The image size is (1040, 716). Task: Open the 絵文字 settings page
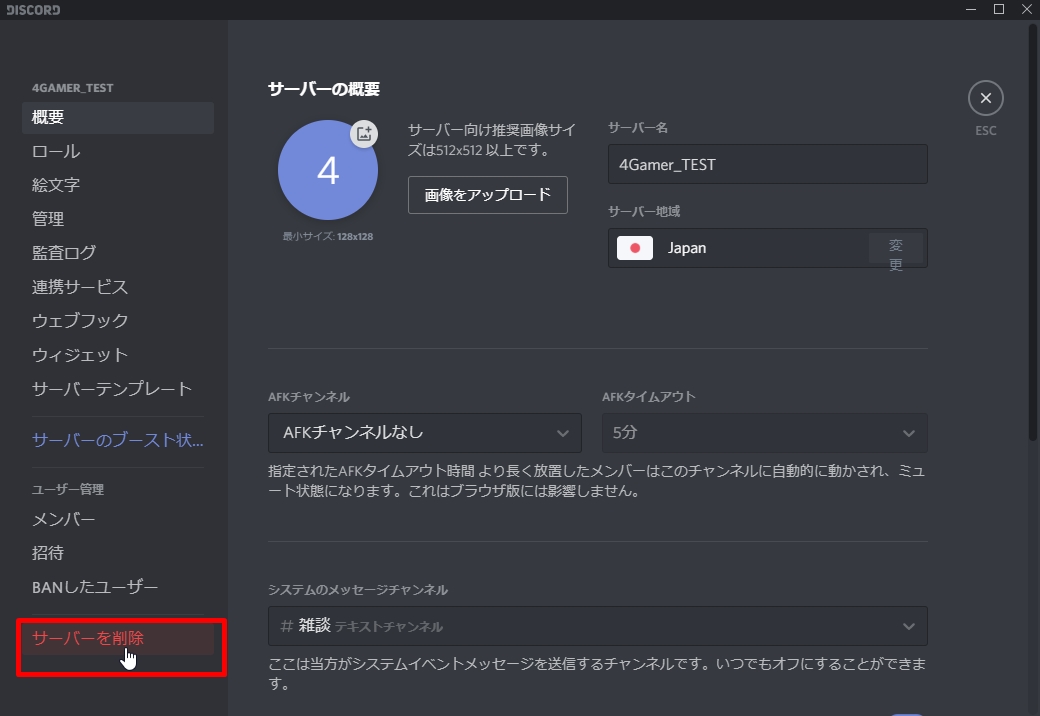pos(56,186)
